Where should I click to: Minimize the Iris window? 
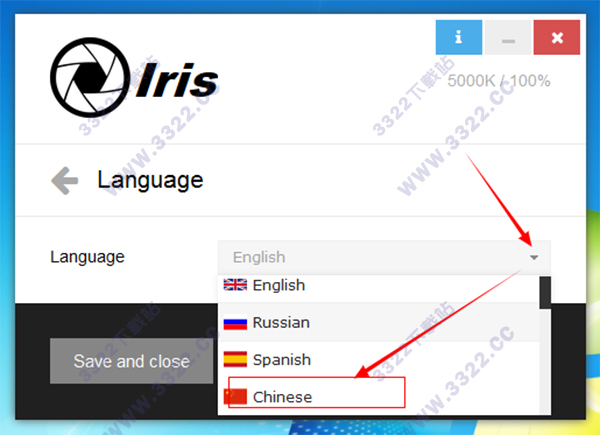point(508,37)
